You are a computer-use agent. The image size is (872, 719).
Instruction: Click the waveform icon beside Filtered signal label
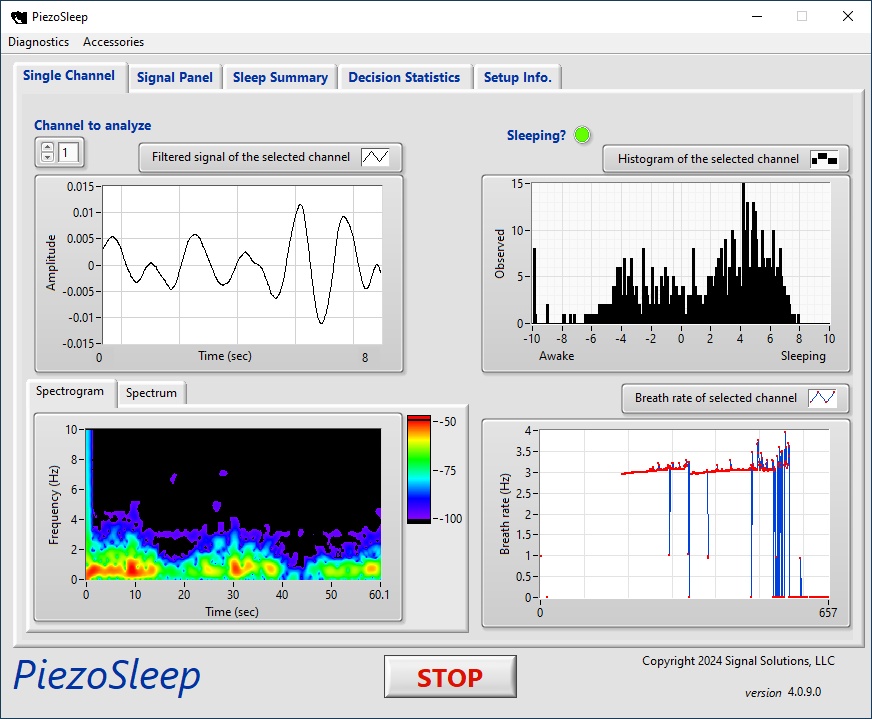click(x=375, y=157)
